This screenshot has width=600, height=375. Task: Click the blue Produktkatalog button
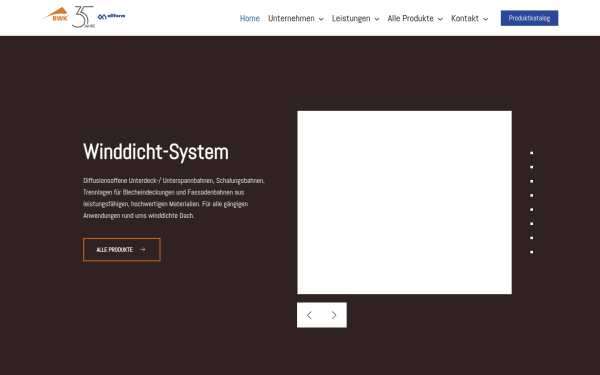click(x=529, y=18)
